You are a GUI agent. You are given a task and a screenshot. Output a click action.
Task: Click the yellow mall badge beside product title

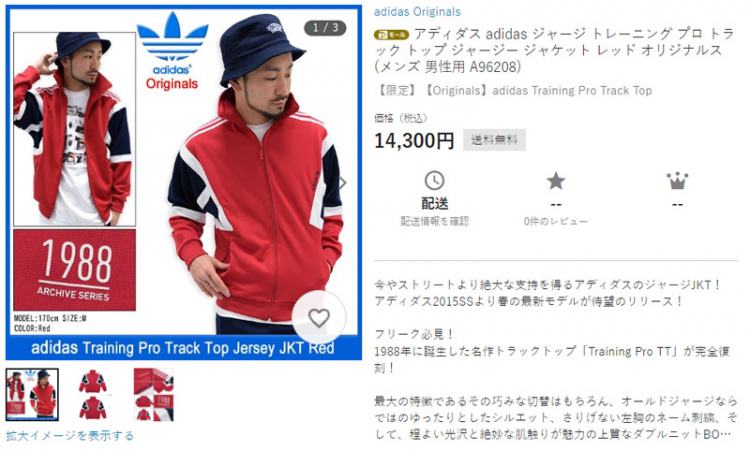coord(391,34)
